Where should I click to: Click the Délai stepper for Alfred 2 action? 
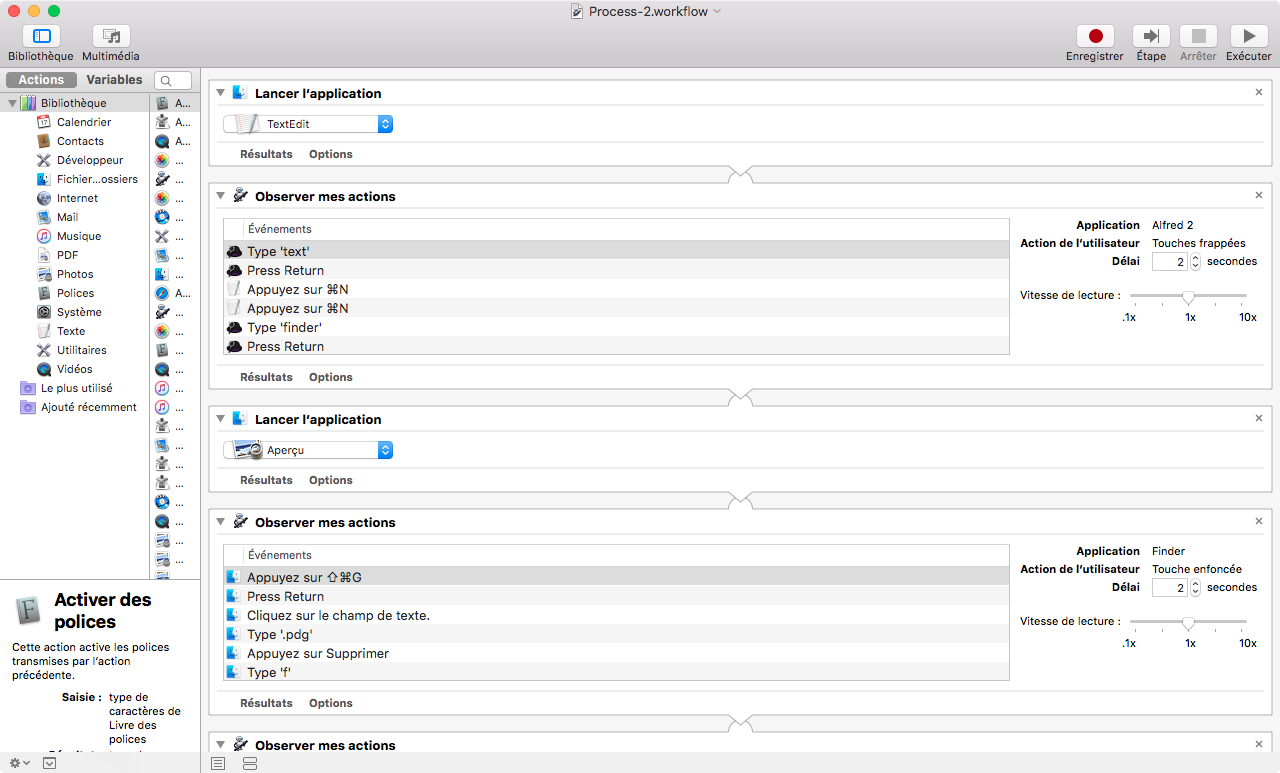[x=1195, y=262]
